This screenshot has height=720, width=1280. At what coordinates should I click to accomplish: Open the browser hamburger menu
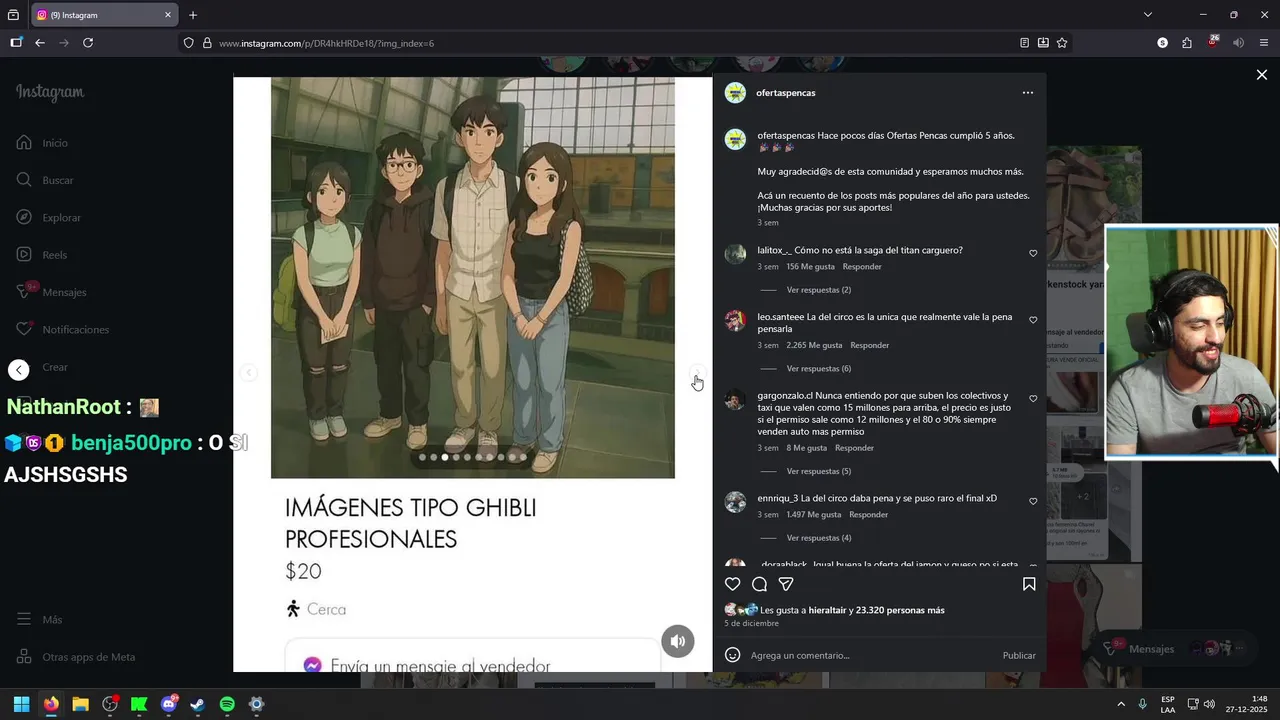1264,43
